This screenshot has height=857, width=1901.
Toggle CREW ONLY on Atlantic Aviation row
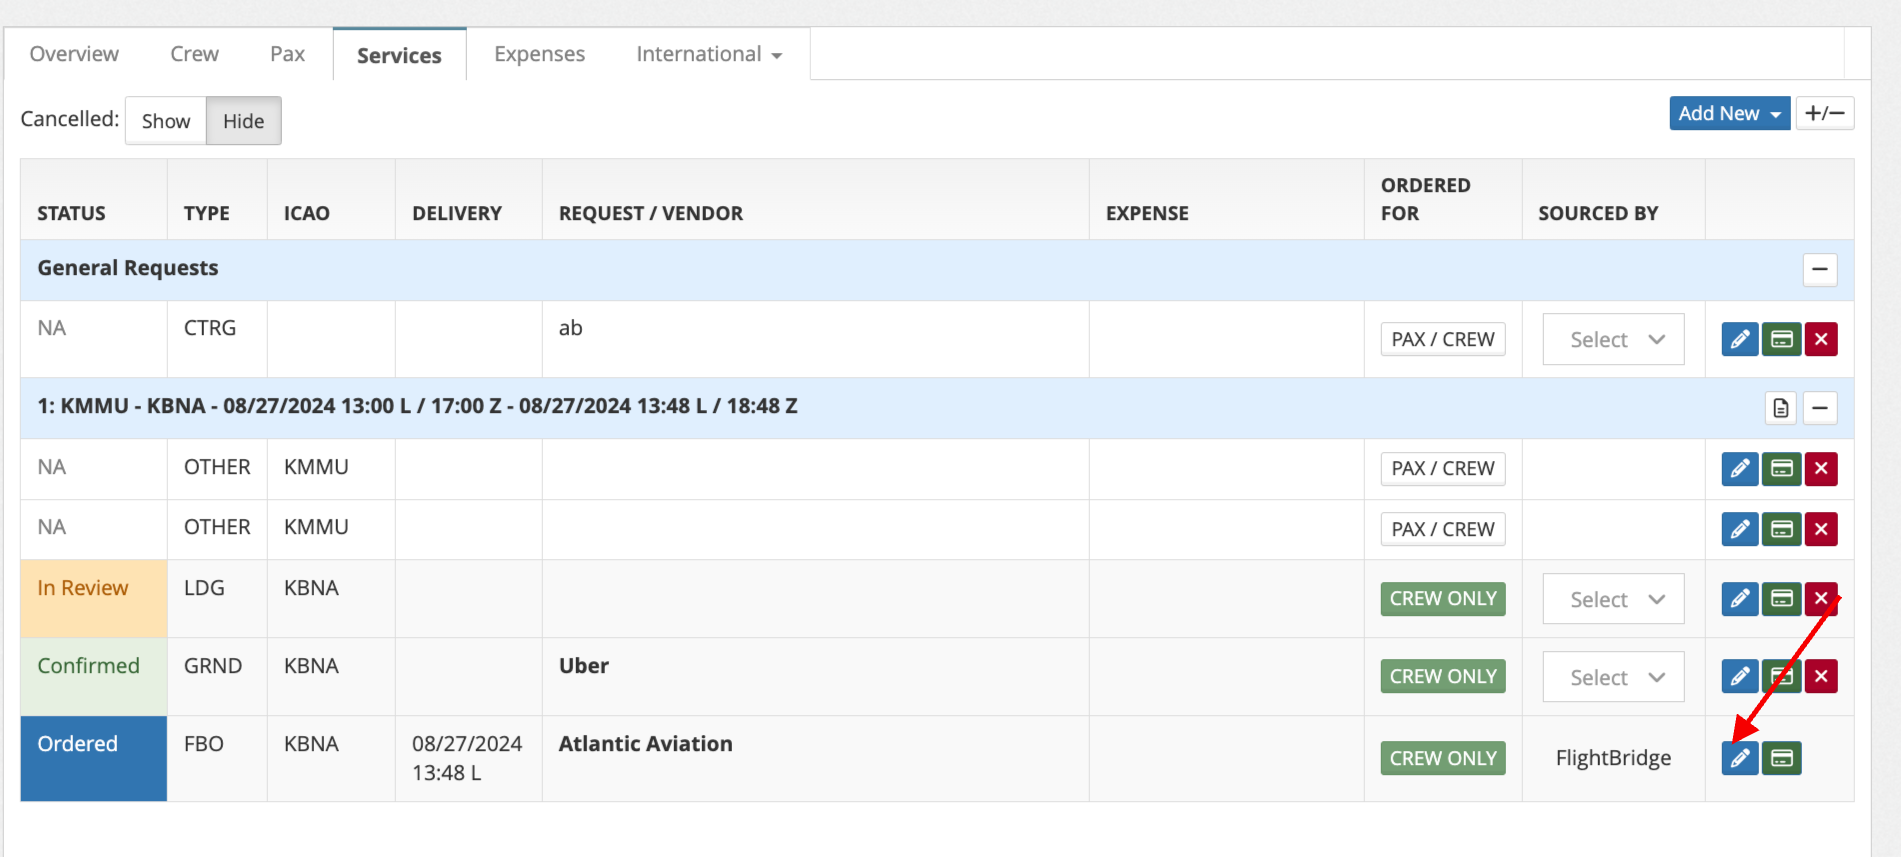coord(1443,758)
